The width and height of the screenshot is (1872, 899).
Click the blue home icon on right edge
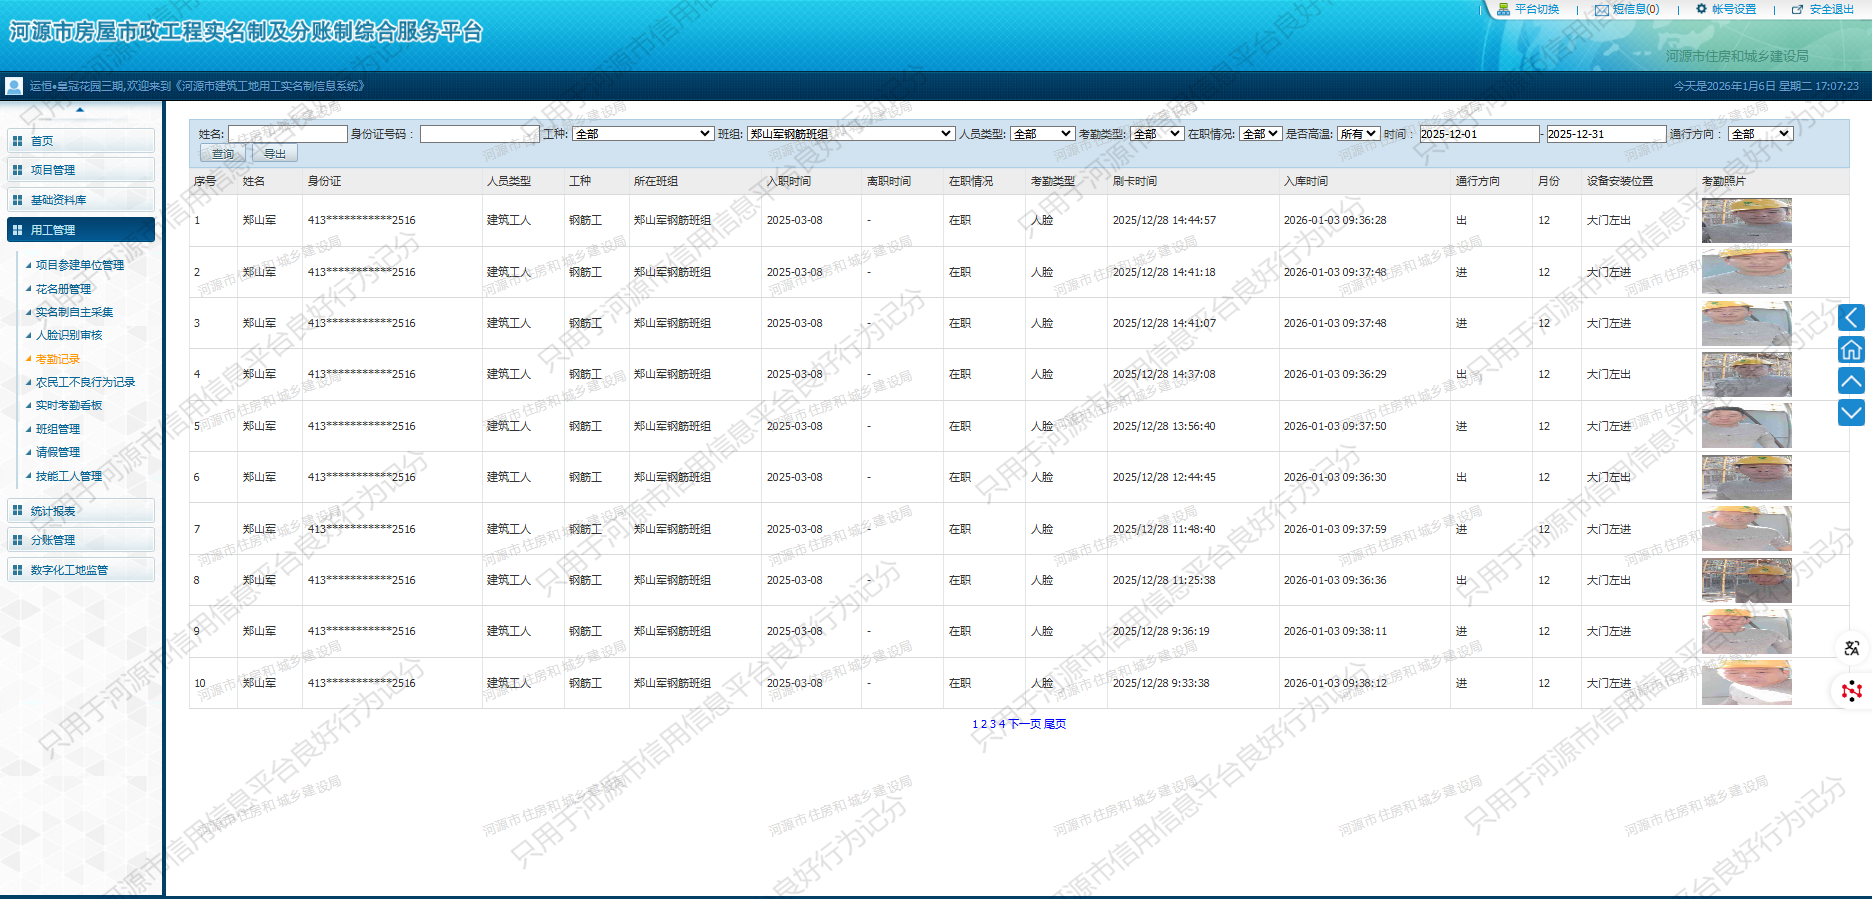point(1851,349)
